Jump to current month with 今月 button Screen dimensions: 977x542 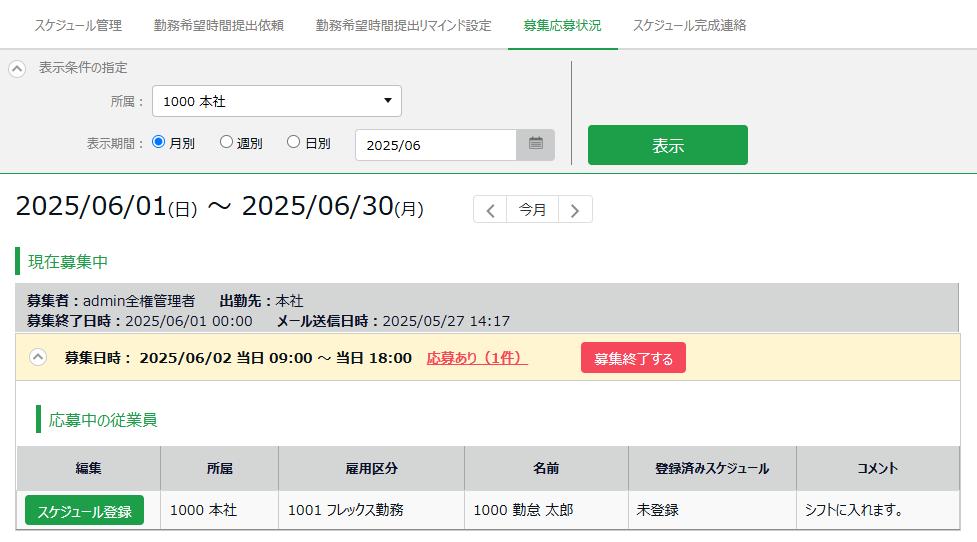pos(532,210)
